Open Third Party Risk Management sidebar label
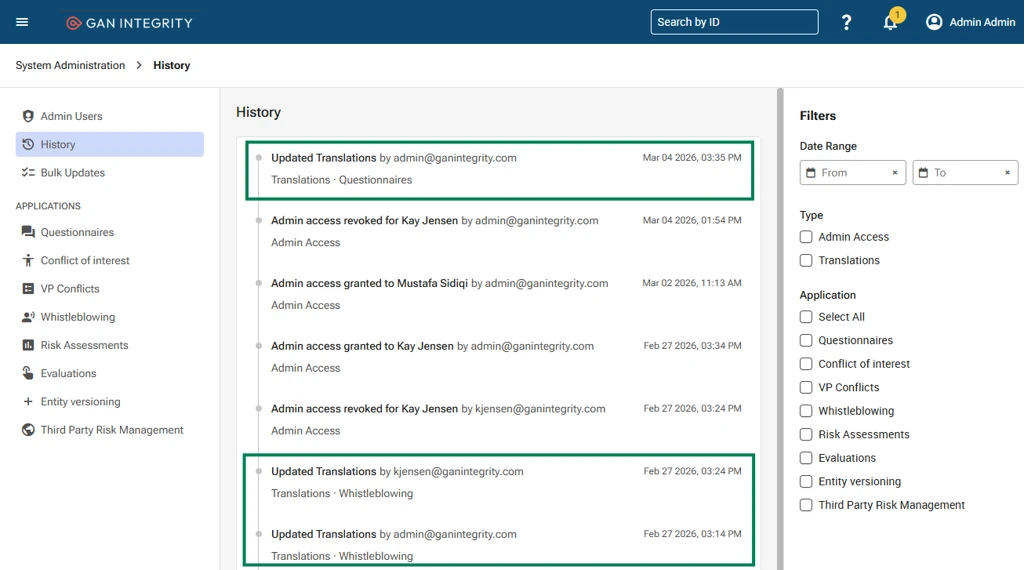This screenshot has height=570, width=1024. (x=112, y=430)
